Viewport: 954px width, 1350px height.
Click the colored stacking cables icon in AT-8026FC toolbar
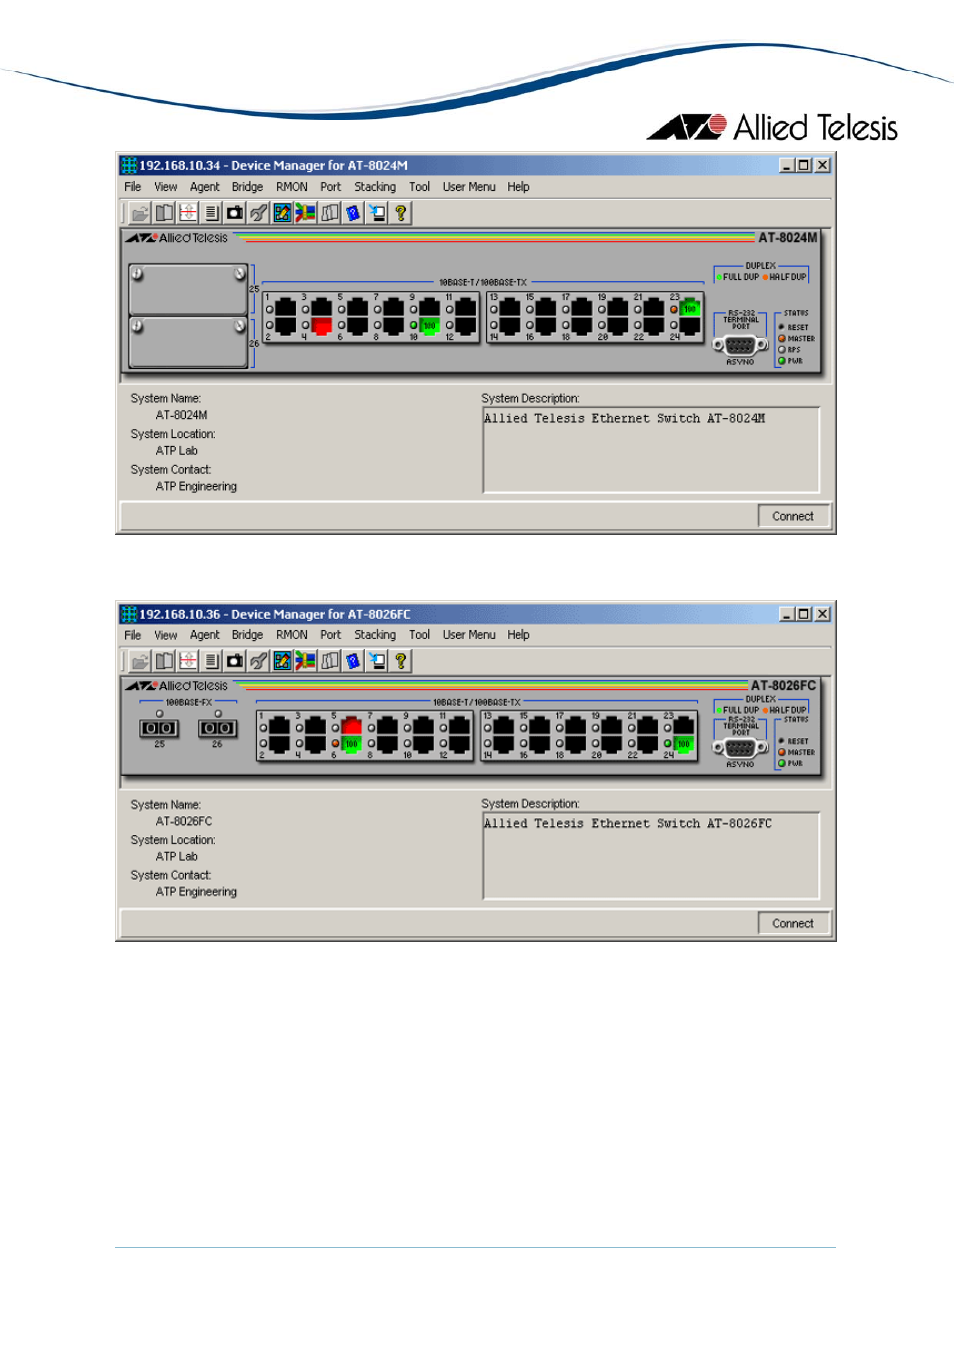click(x=306, y=661)
